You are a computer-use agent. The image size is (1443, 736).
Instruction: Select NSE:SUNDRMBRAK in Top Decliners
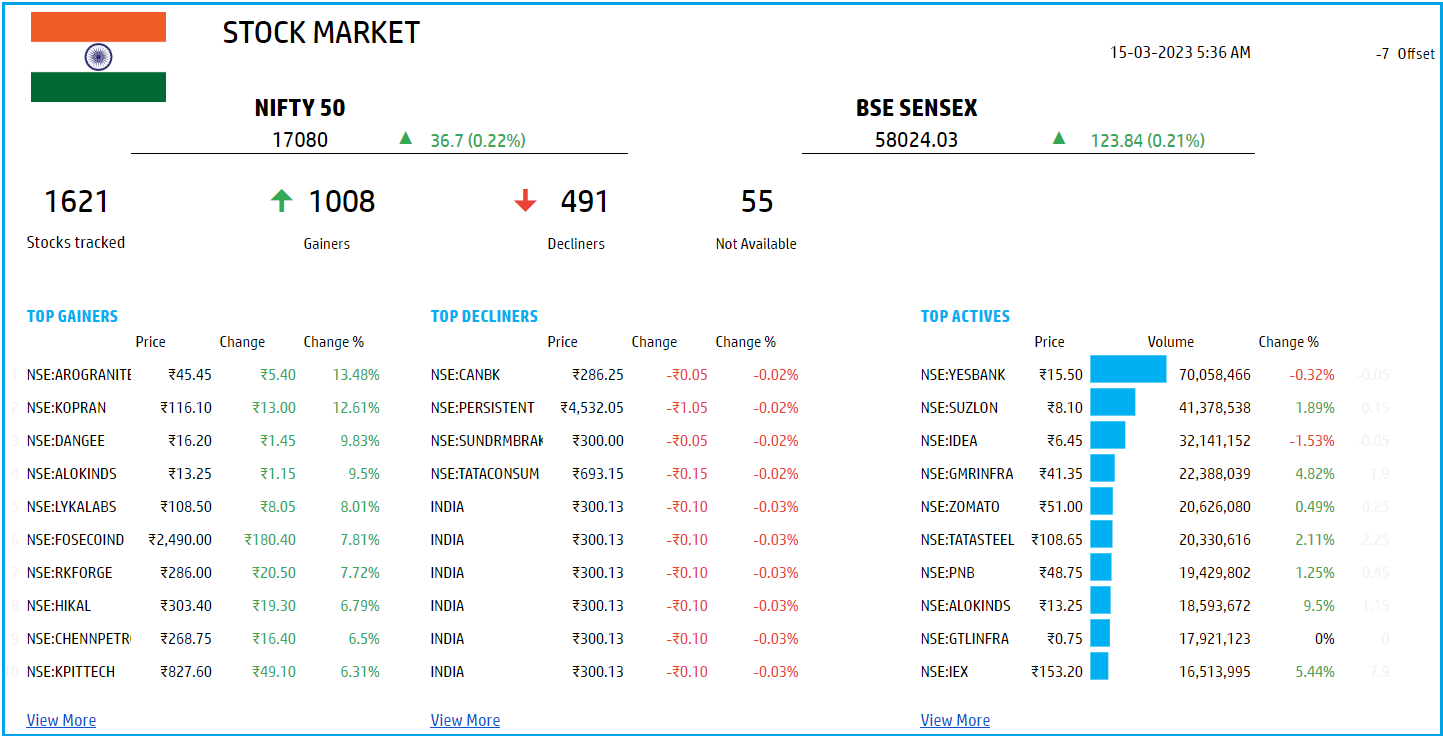(x=487, y=441)
